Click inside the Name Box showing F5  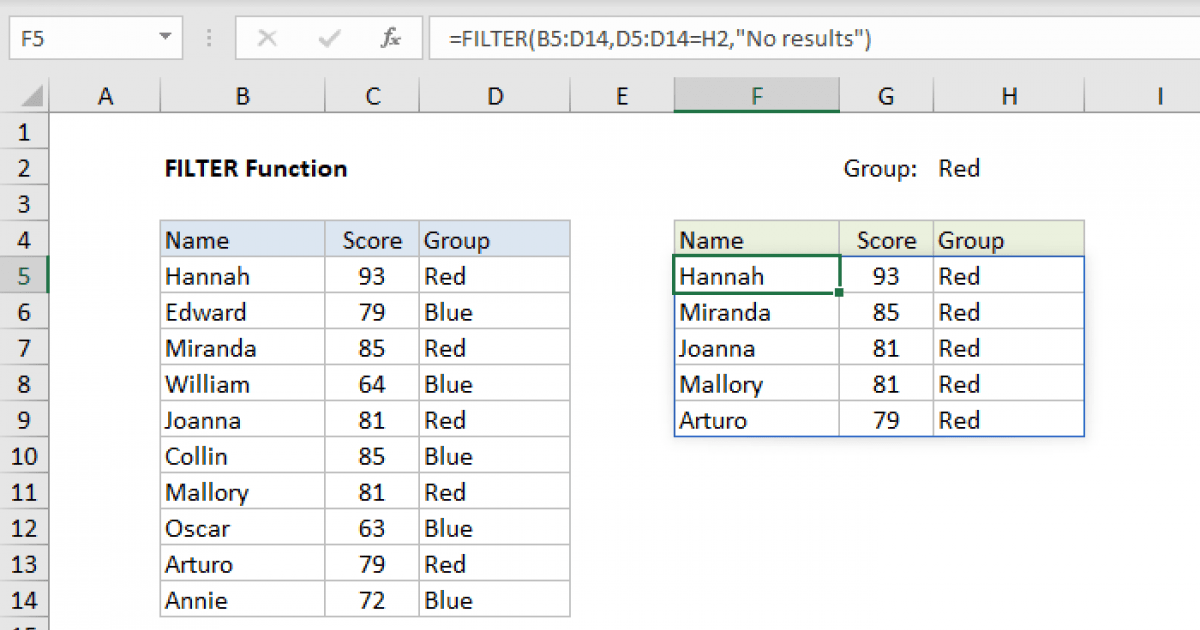click(80, 39)
